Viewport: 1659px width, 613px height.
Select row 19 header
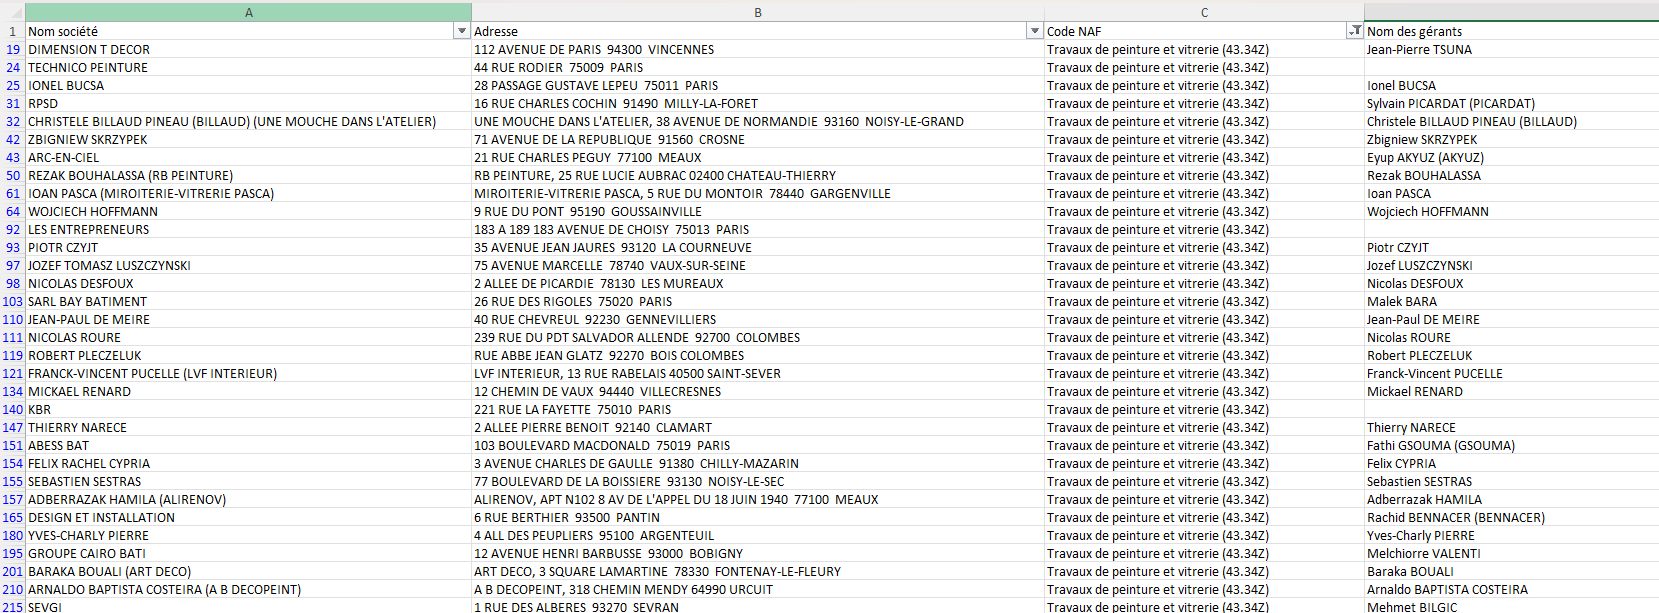click(12, 49)
